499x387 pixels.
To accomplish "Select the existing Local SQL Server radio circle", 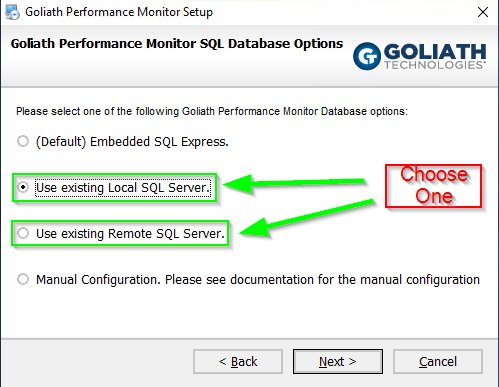I will [23, 187].
